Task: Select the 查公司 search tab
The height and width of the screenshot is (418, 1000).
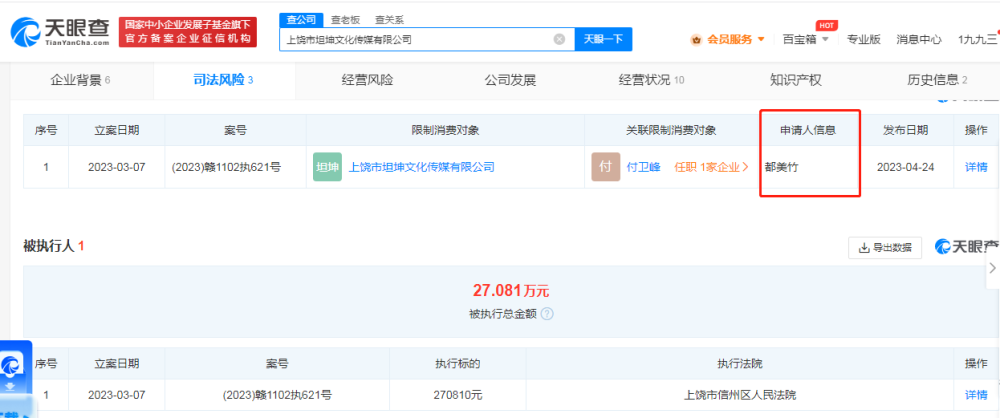Action: click(x=301, y=20)
